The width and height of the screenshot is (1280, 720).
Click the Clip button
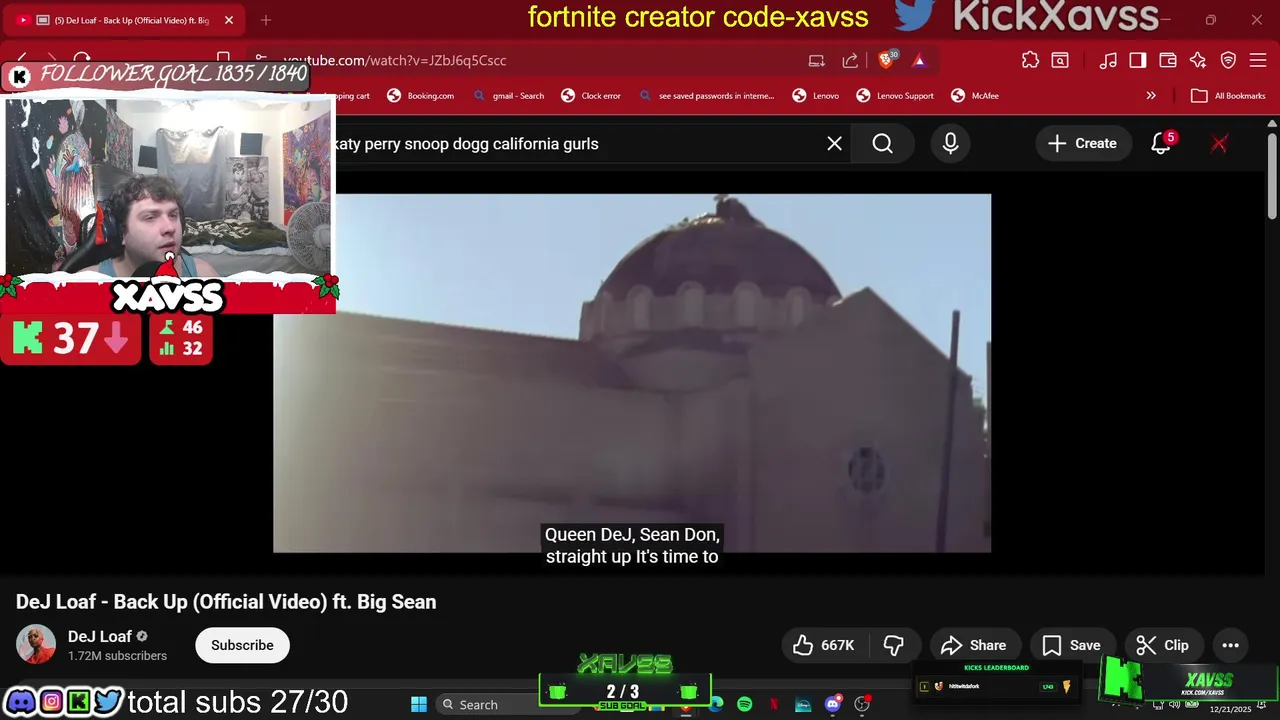[x=1163, y=646]
